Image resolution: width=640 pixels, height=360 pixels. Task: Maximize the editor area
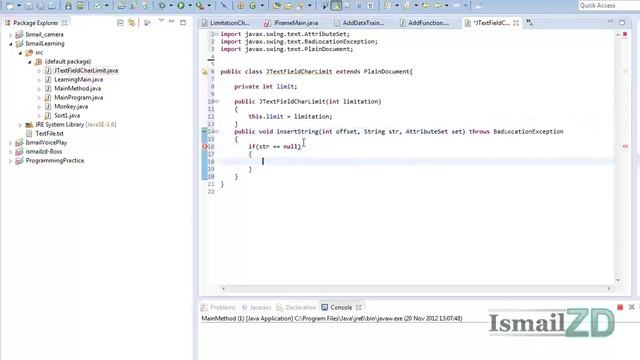click(622, 22)
